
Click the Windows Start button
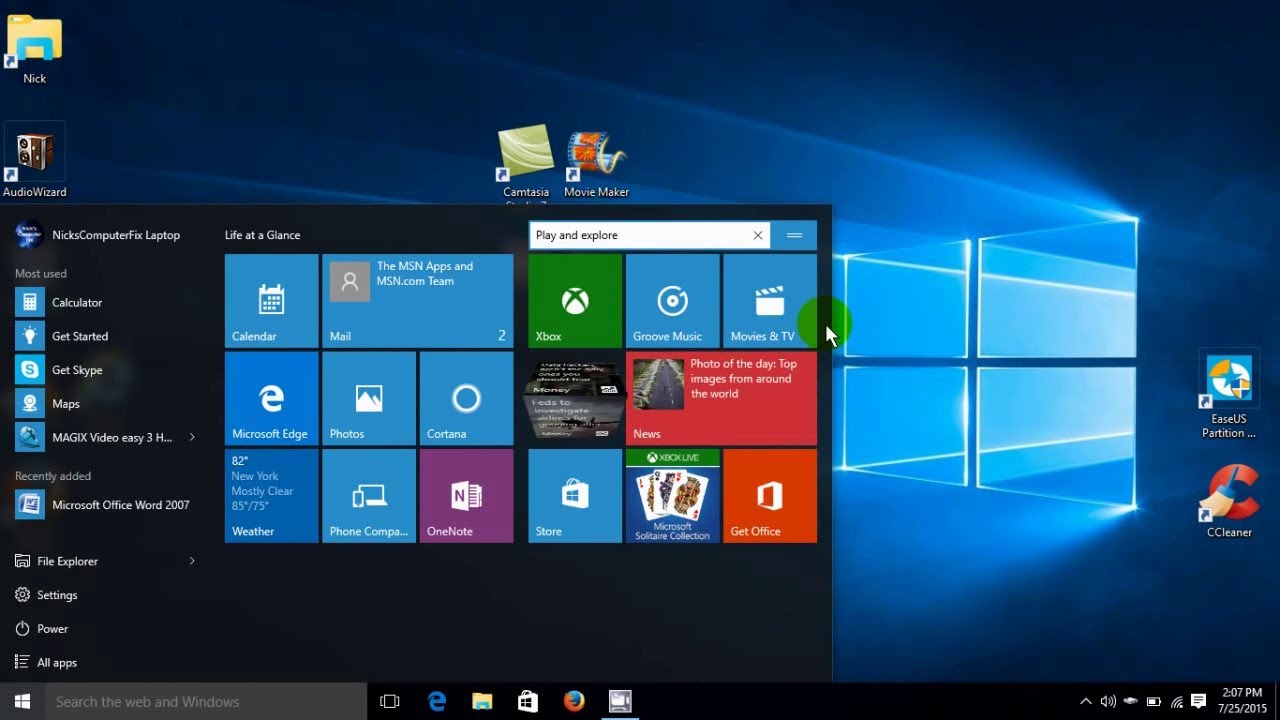coord(22,701)
